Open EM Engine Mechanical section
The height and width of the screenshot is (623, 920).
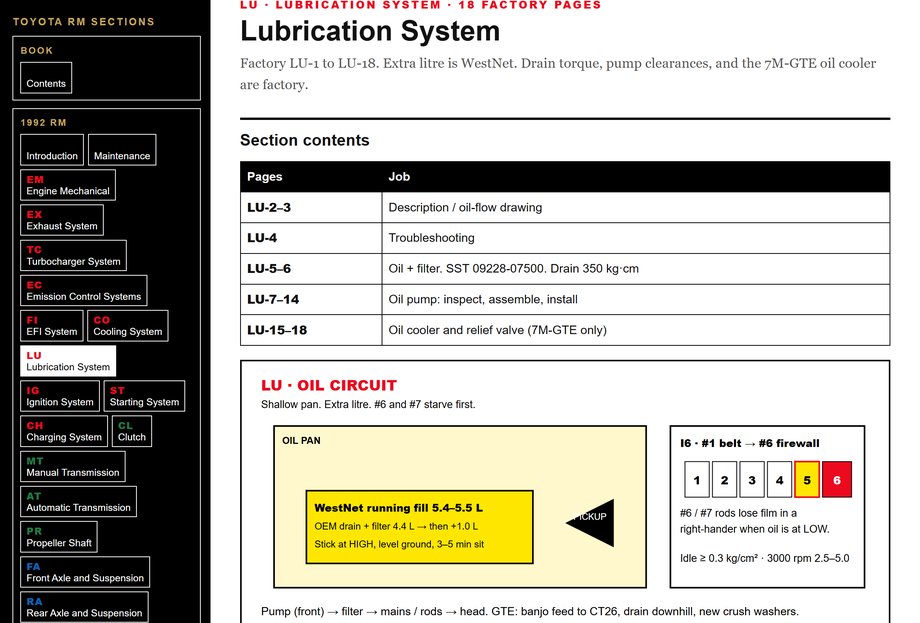pos(67,185)
